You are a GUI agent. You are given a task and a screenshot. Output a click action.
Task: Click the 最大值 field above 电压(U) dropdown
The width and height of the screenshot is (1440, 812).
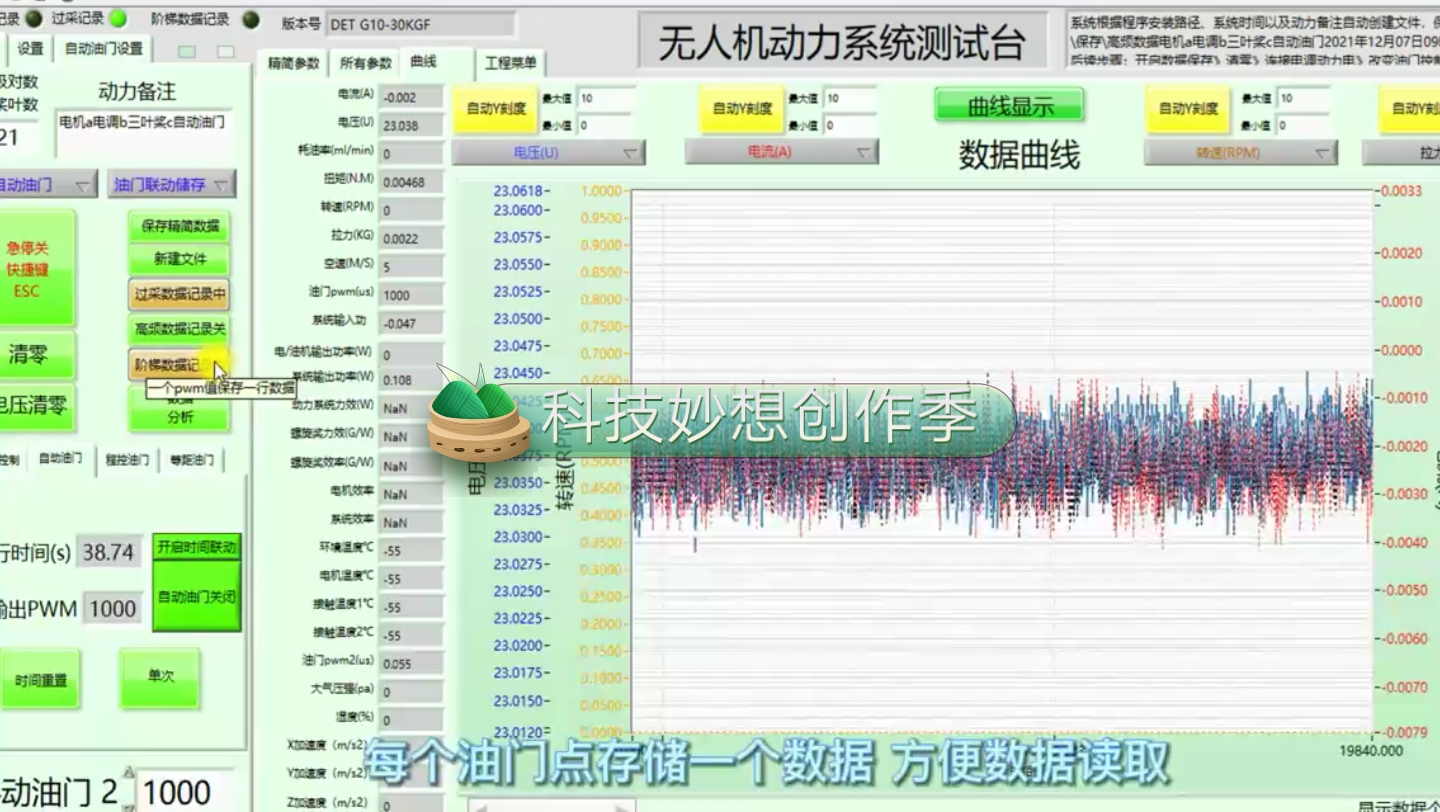click(606, 98)
